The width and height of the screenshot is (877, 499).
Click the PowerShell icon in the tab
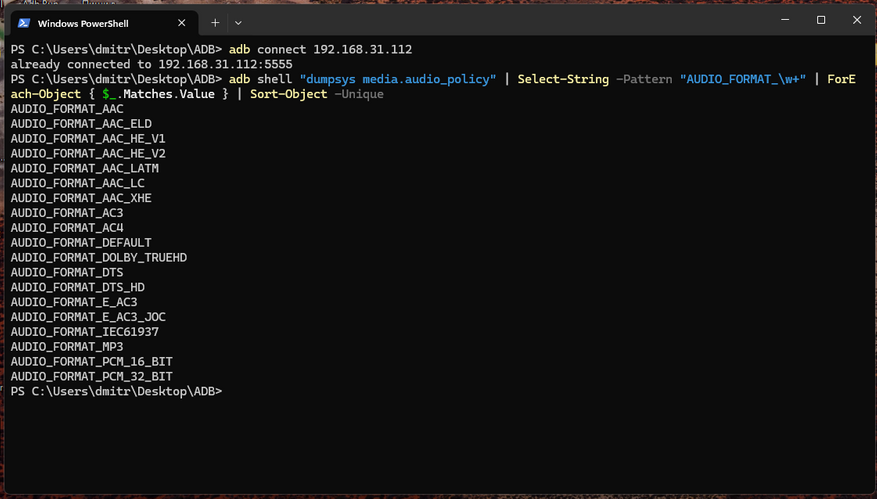(23, 22)
